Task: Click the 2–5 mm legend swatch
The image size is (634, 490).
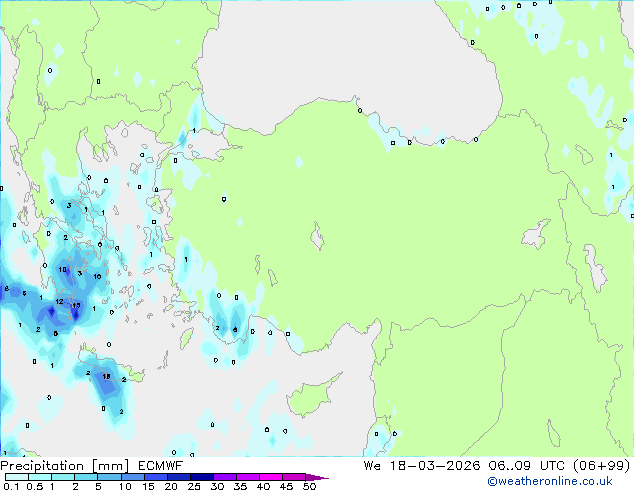Action: pos(86,477)
